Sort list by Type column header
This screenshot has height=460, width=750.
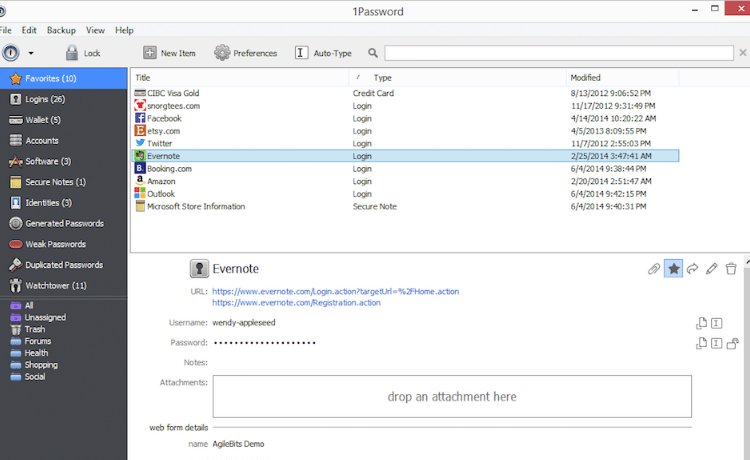(x=458, y=77)
